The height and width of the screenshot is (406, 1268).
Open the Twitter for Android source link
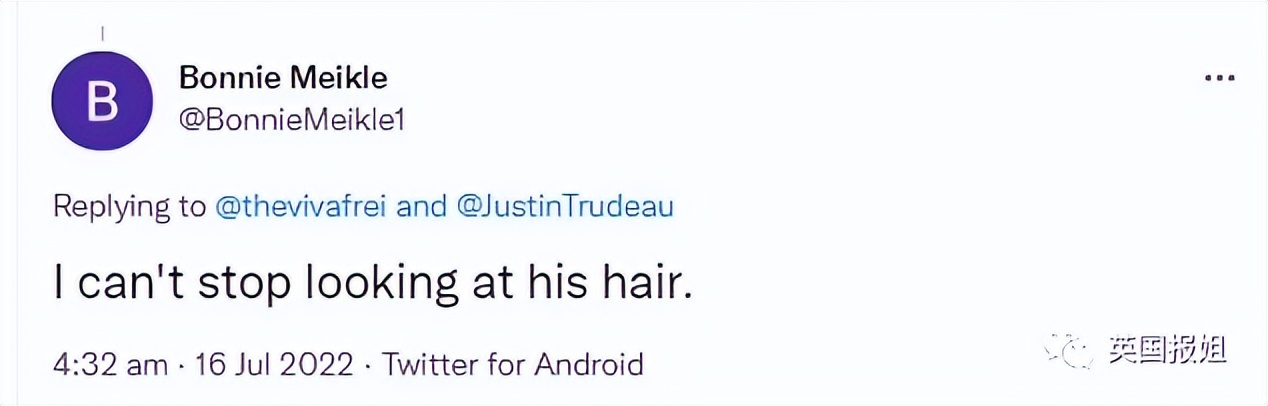click(x=513, y=365)
